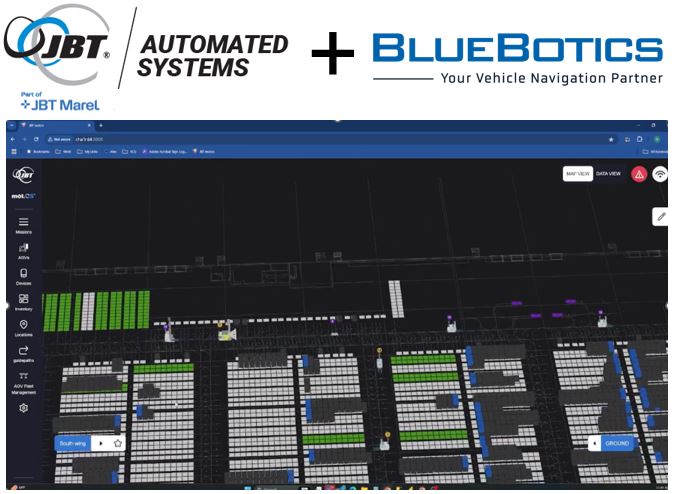Screen dimensions: 675x494
Task: Switch to DATA VIEW
Action: [608, 174]
